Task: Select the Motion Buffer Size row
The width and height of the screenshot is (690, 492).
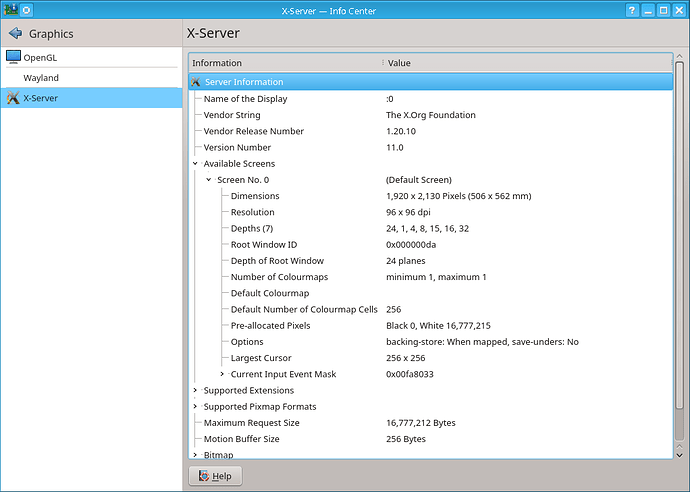Action: (x=431, y=439)
